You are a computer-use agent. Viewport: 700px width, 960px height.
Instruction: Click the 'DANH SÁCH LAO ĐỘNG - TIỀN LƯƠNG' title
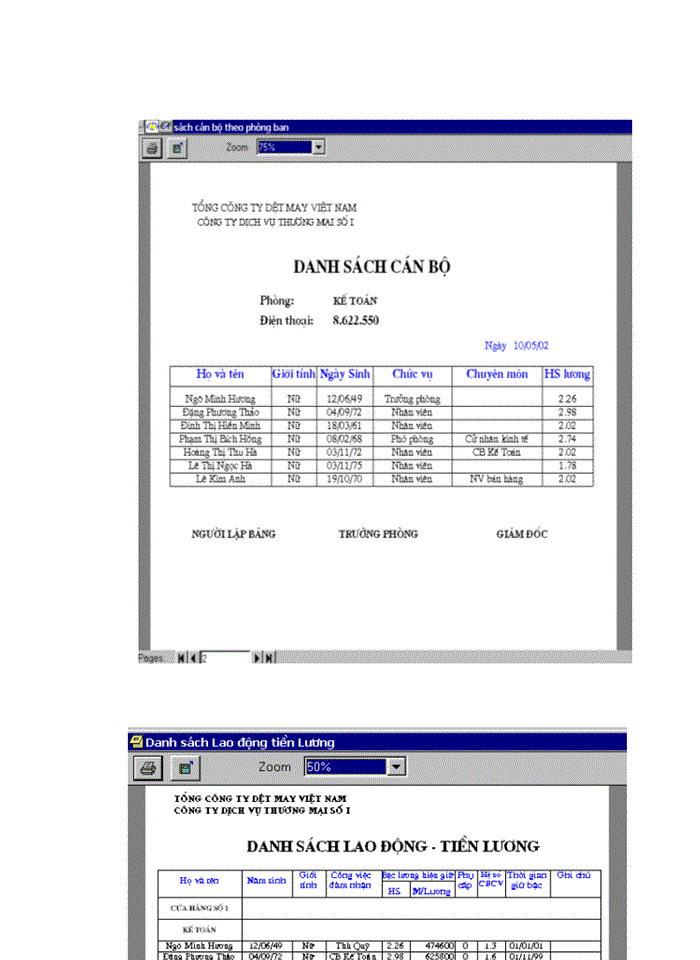(x=393, y=846)
